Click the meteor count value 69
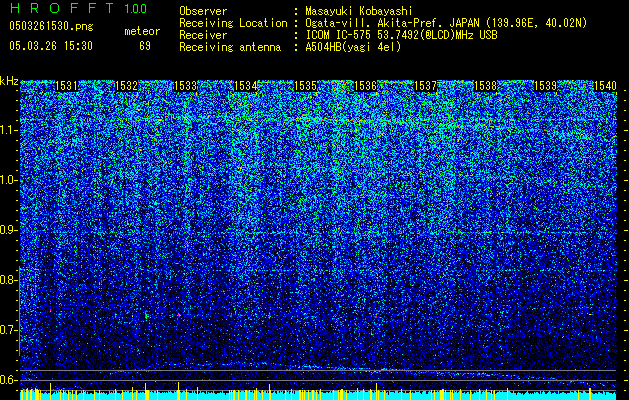Viewport: 629px width, 400px height. click(x=145, y=46)
